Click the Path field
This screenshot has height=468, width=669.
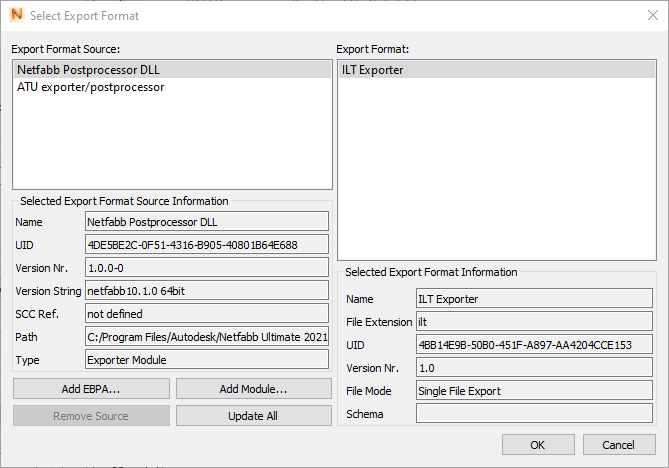pos(207,336)
